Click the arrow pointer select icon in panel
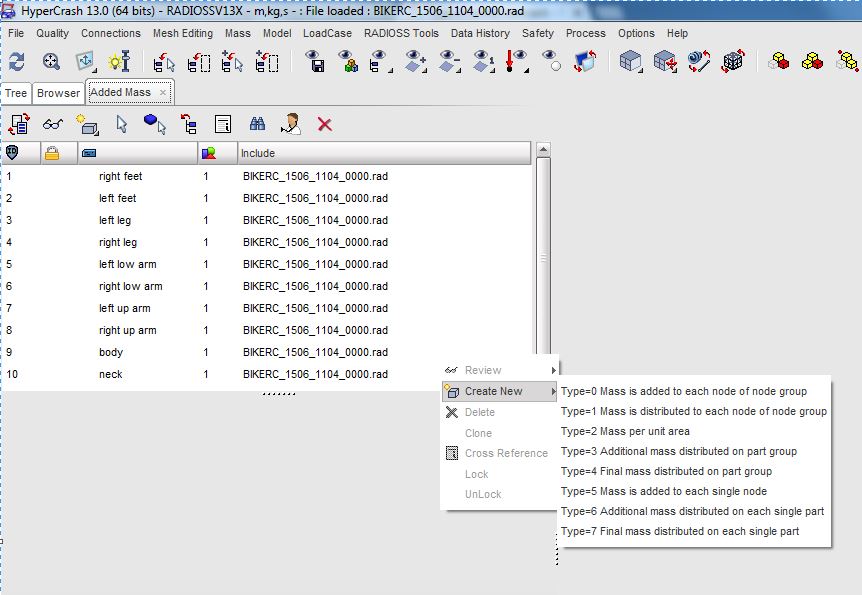 (121, 125)
